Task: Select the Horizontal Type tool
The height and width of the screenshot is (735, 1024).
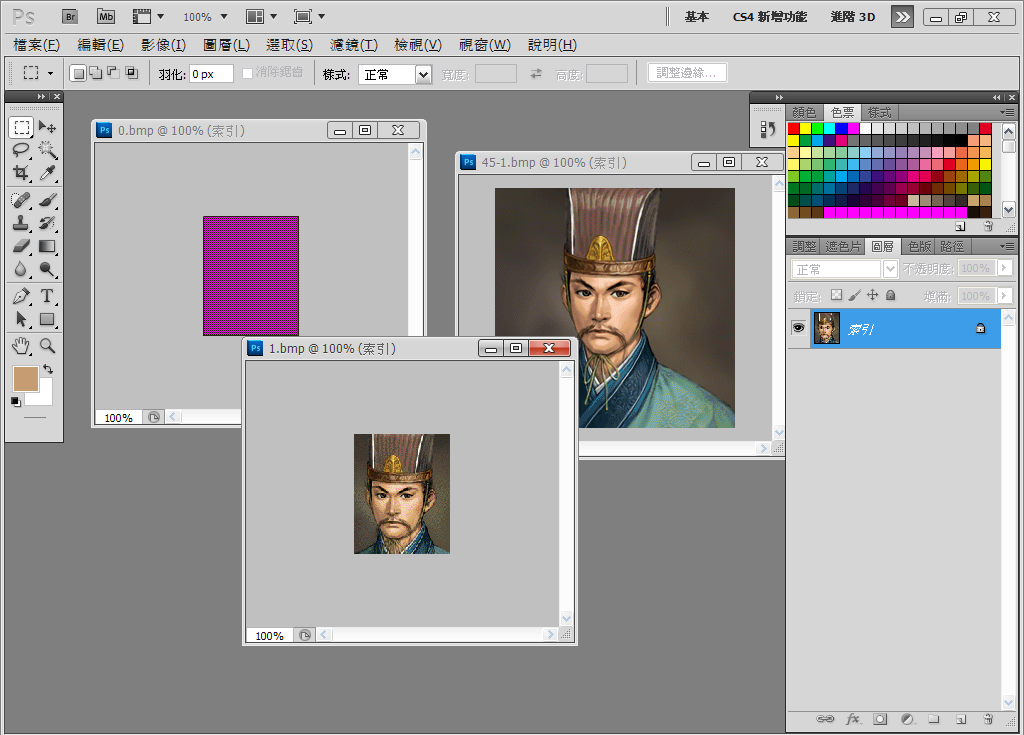Action: 47,296
